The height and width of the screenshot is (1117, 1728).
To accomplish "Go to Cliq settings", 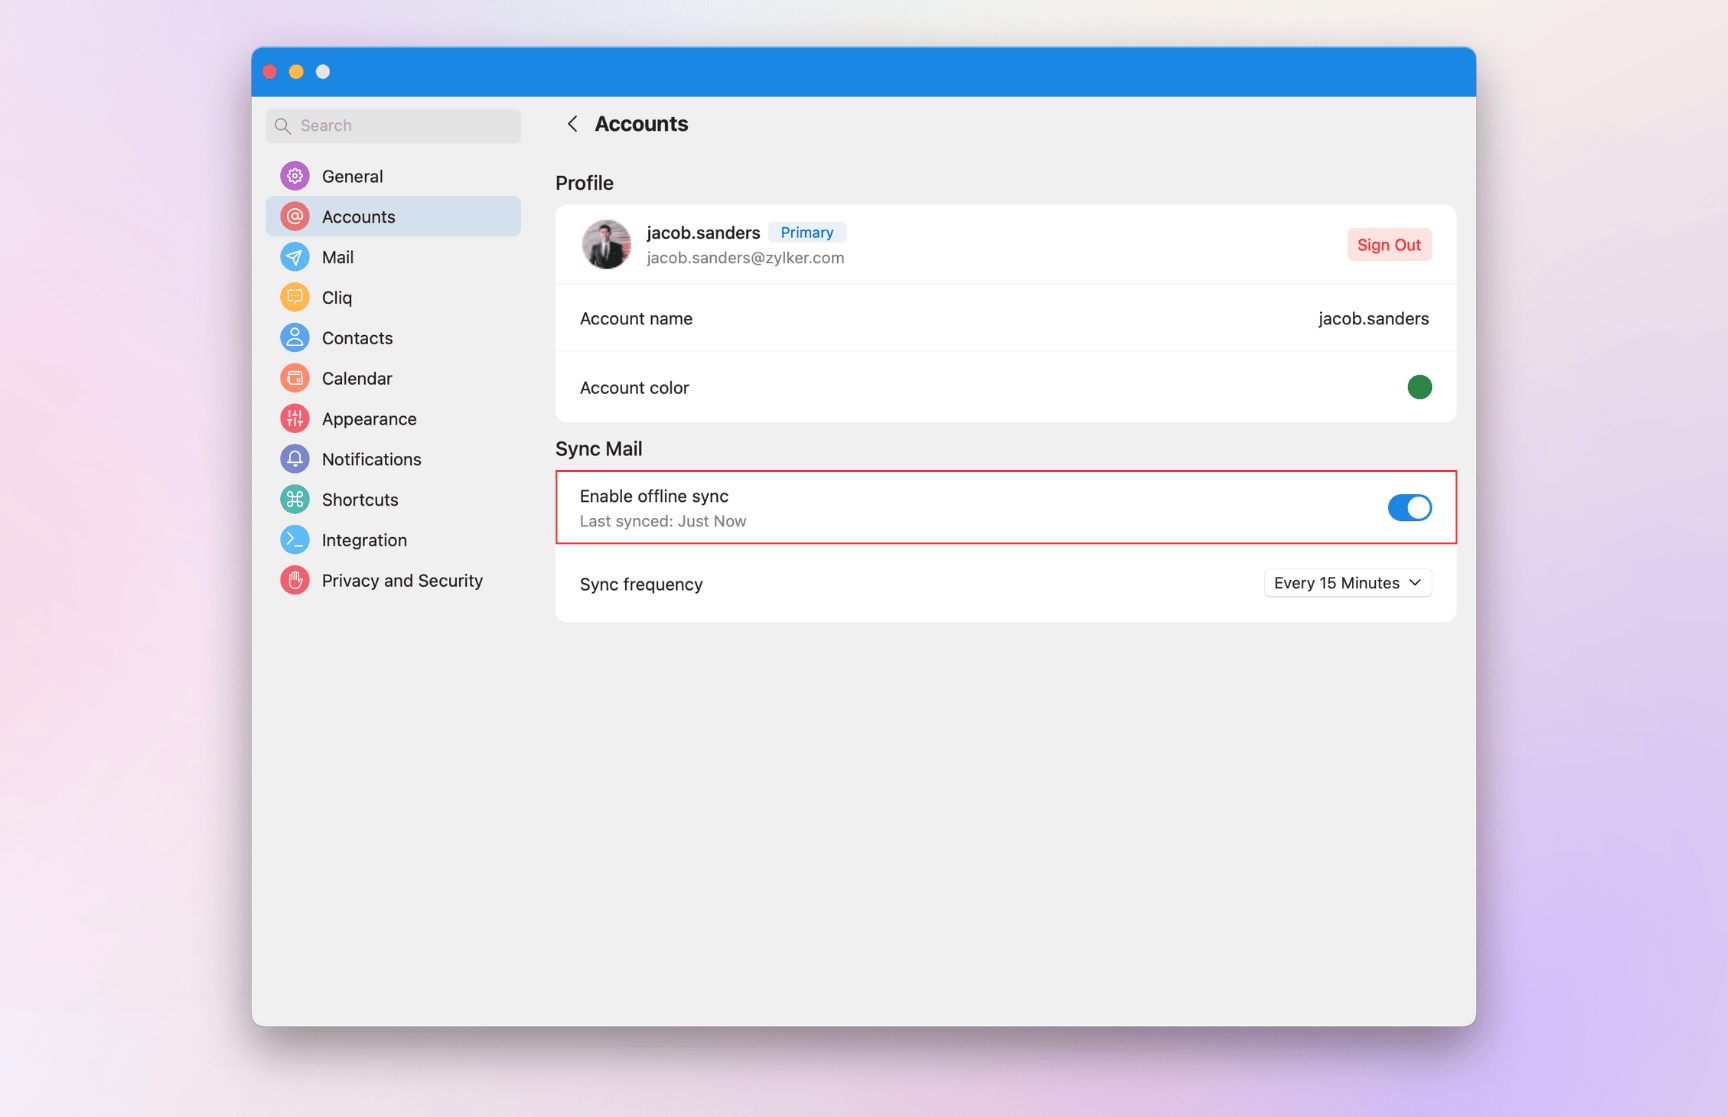I will click(x=394, y=297).
